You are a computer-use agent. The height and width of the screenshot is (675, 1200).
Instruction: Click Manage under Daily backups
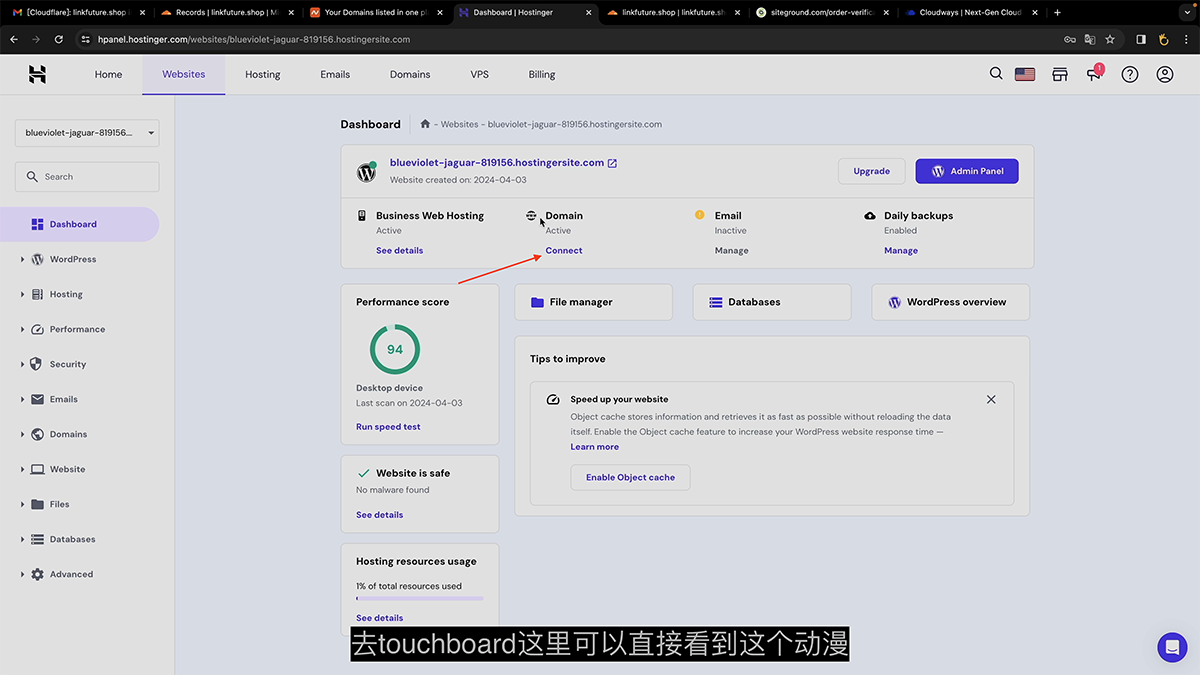(901, 250)
